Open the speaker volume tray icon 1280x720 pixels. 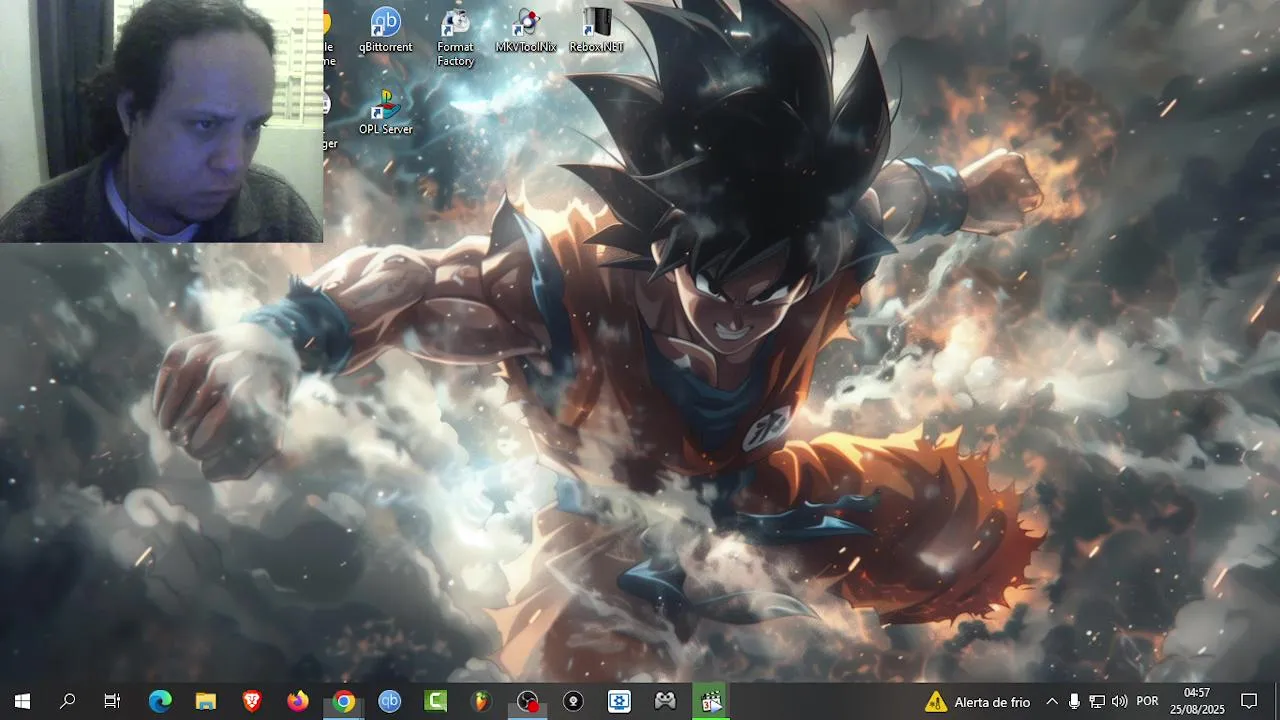pyautogui.click(x=1119, y=702)
